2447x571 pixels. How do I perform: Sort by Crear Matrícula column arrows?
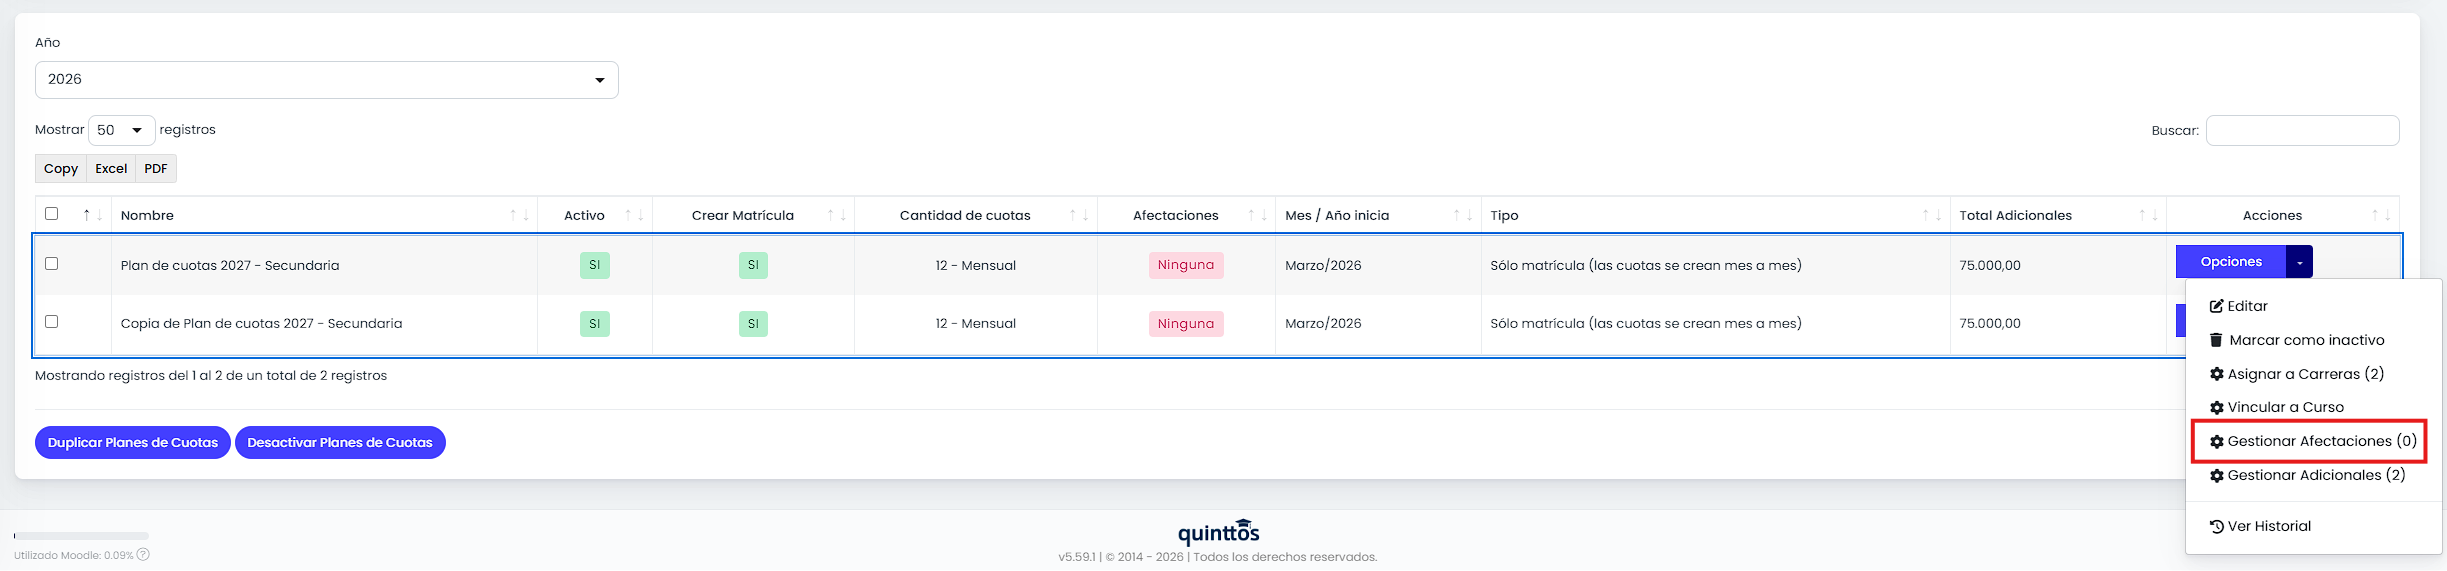point(836,215)
